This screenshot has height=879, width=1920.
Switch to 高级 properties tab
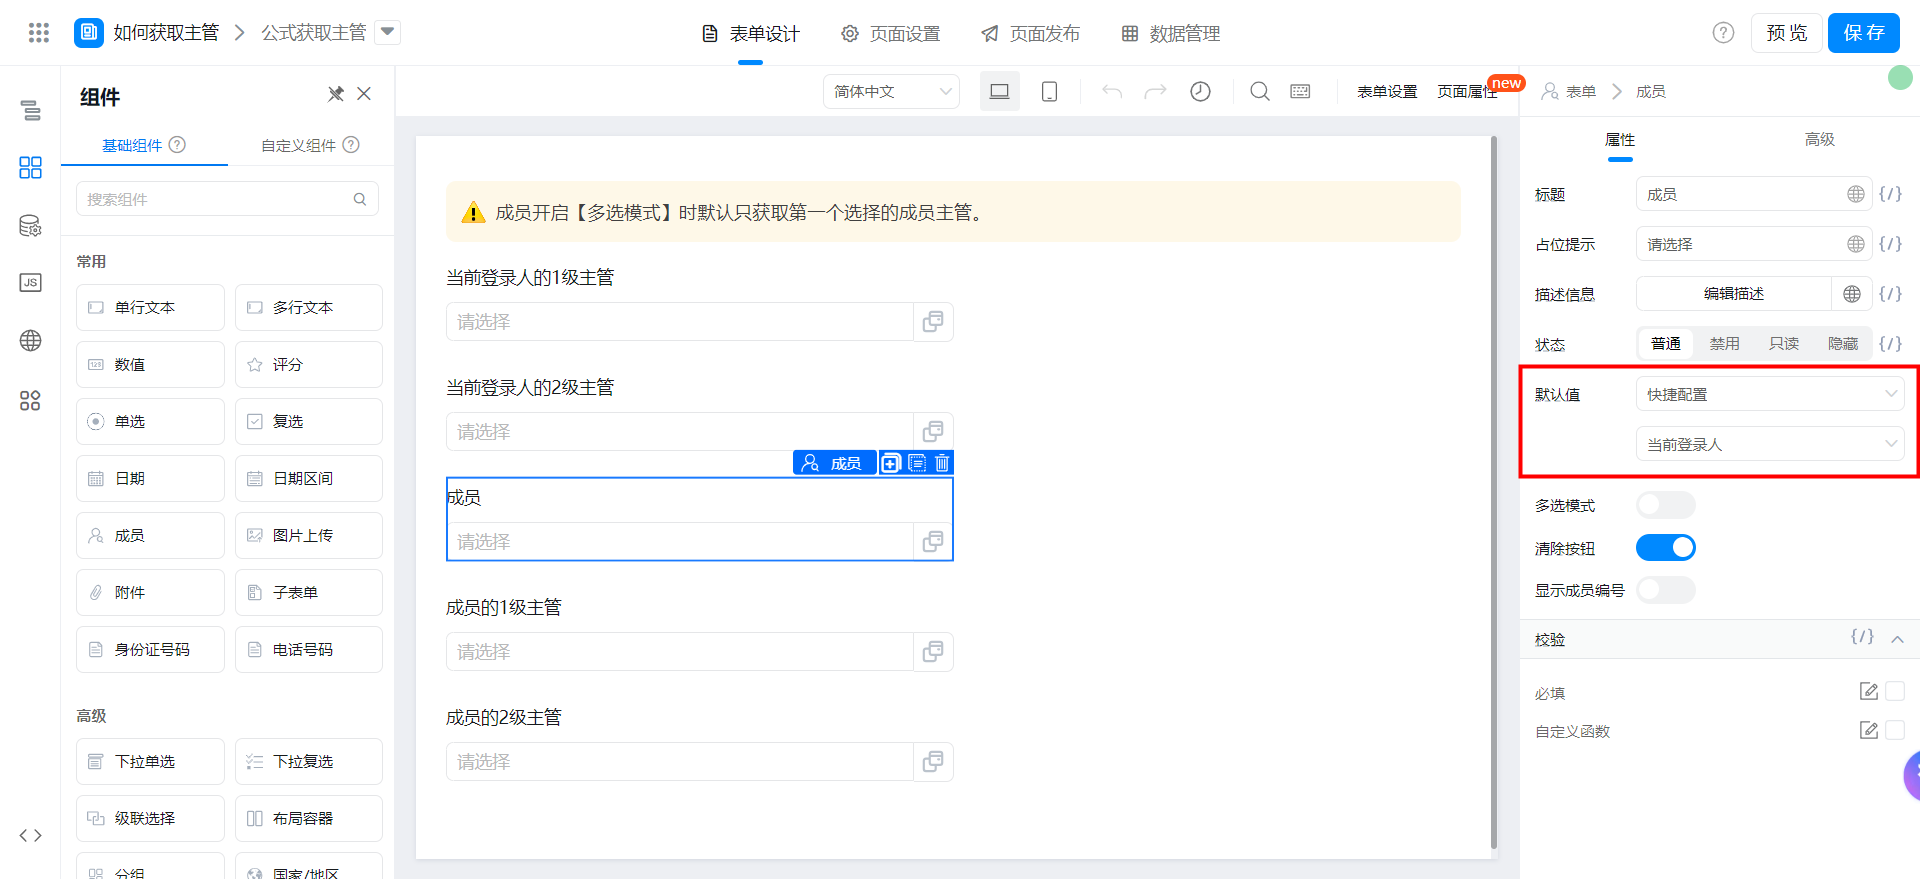(x=1820, y=139)
